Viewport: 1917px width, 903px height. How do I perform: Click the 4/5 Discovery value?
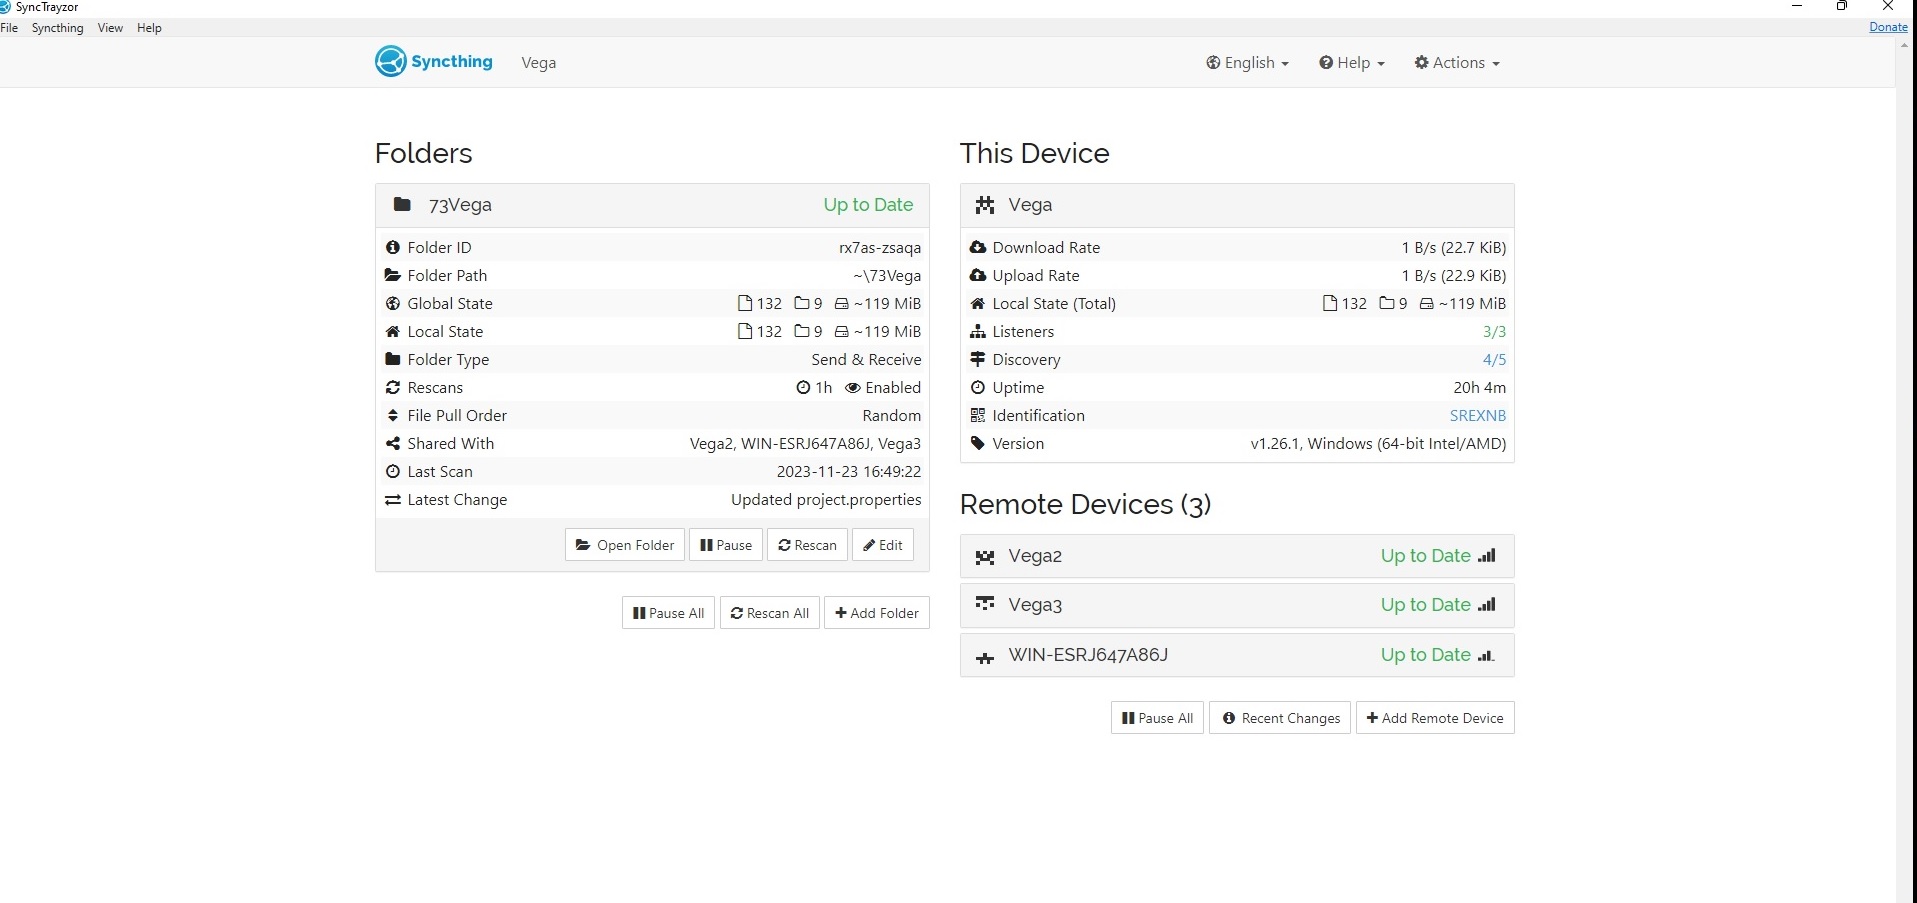click(1494, 359)
